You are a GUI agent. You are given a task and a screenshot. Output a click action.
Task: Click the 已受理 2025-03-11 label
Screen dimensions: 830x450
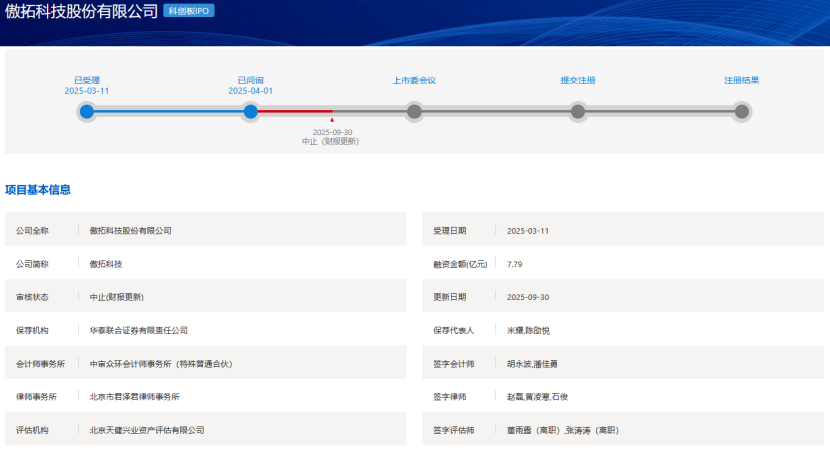87,85
